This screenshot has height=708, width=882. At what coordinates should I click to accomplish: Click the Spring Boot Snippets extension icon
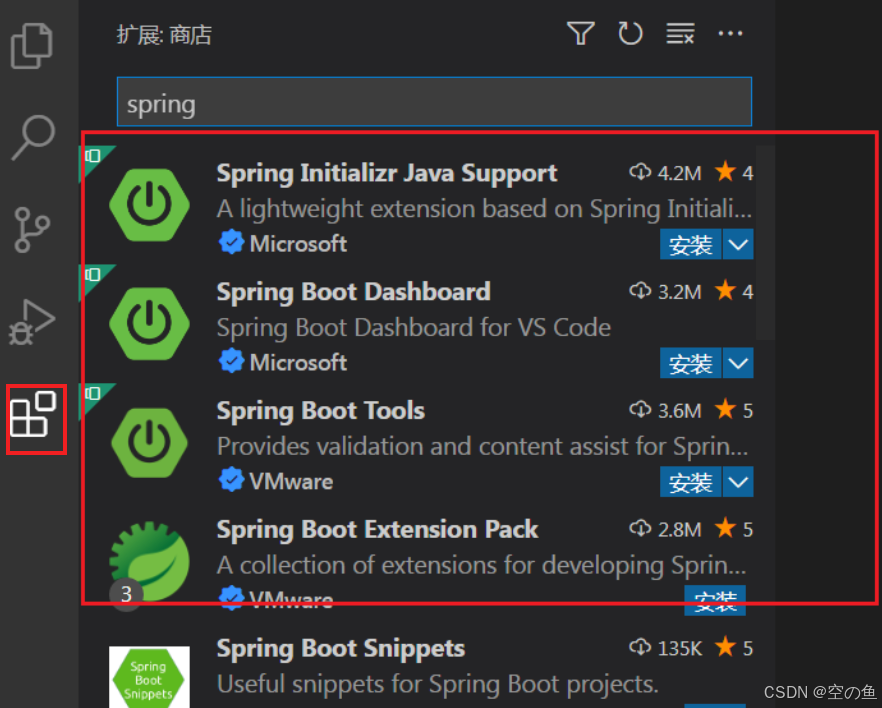149,677
